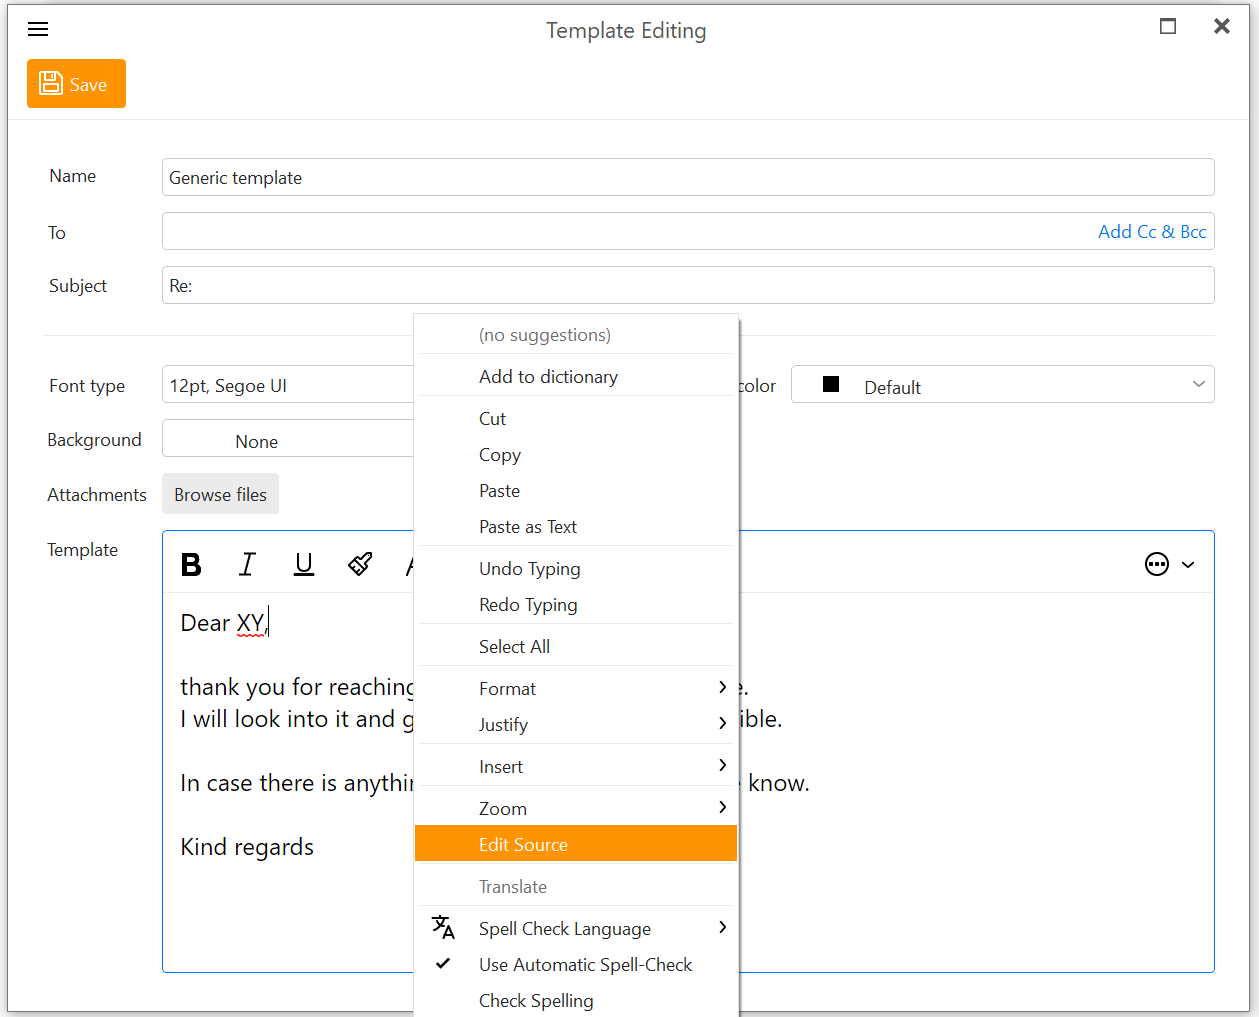Open the more options ellipsis icon
The height and width of the screenshot is (1017, 1259).
coord(1157,565)
